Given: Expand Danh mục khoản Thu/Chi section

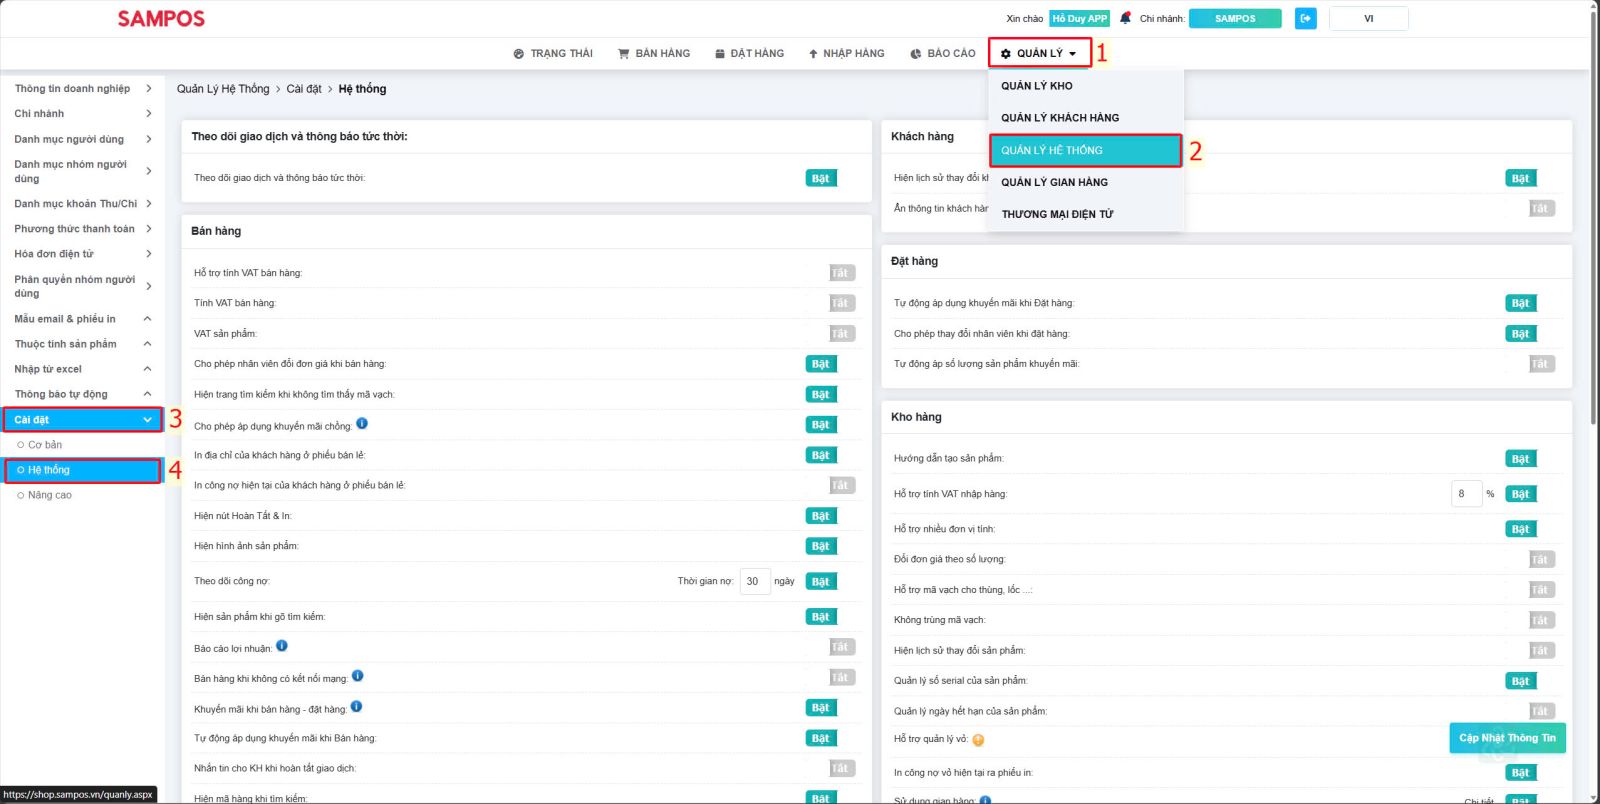Looking at the screenshot, I should coord(83,204).
